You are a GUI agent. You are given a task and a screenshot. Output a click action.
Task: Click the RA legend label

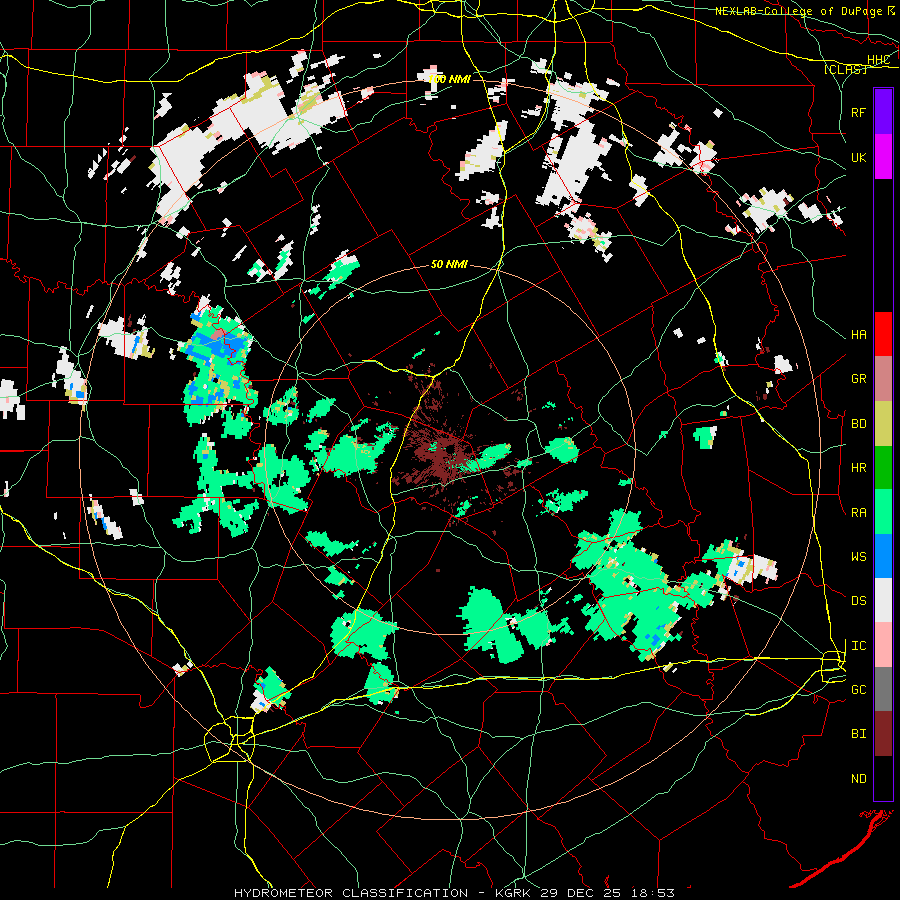(x=859, y=513)
